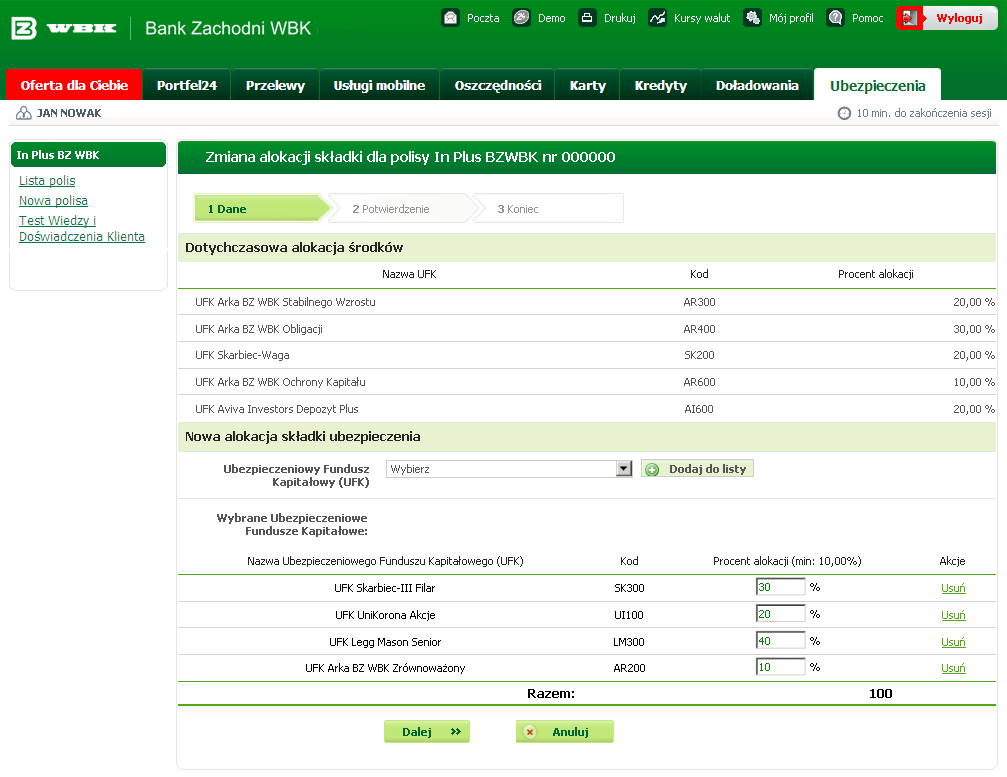Click the AR300 code cell

tap(699, 302)
